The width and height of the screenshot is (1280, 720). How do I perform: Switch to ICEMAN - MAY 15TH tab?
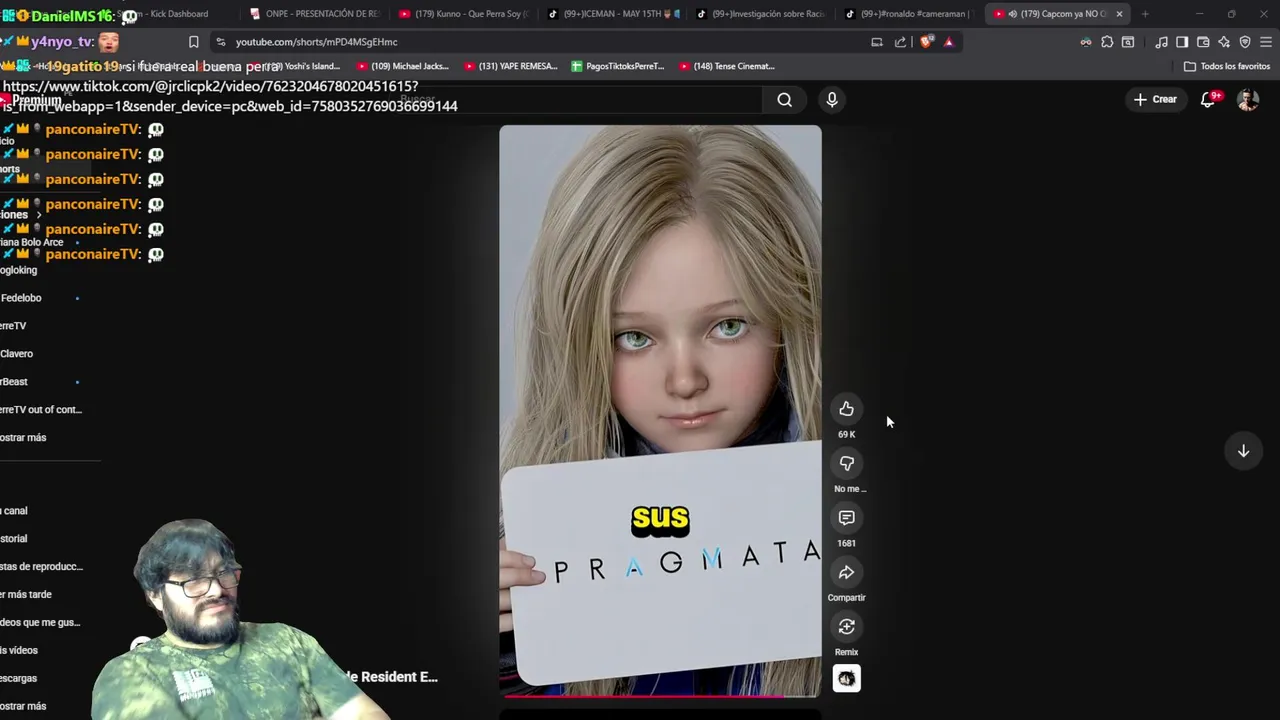tap(613, 14)
